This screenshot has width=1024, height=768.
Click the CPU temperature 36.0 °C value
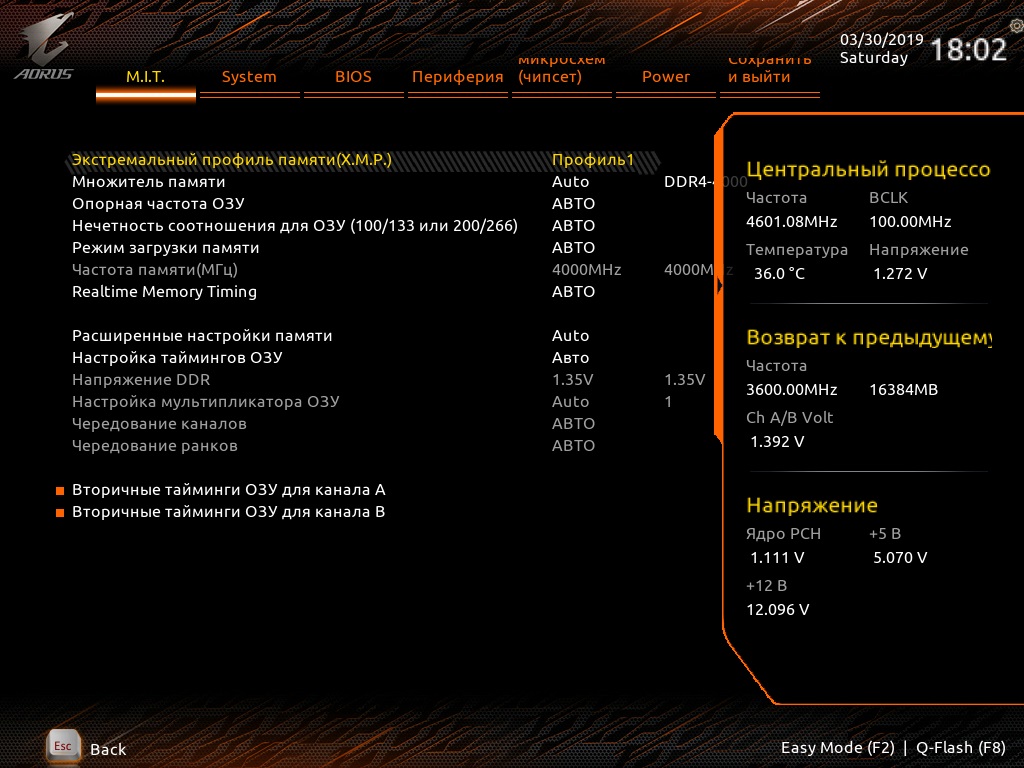tap(779, 274)
